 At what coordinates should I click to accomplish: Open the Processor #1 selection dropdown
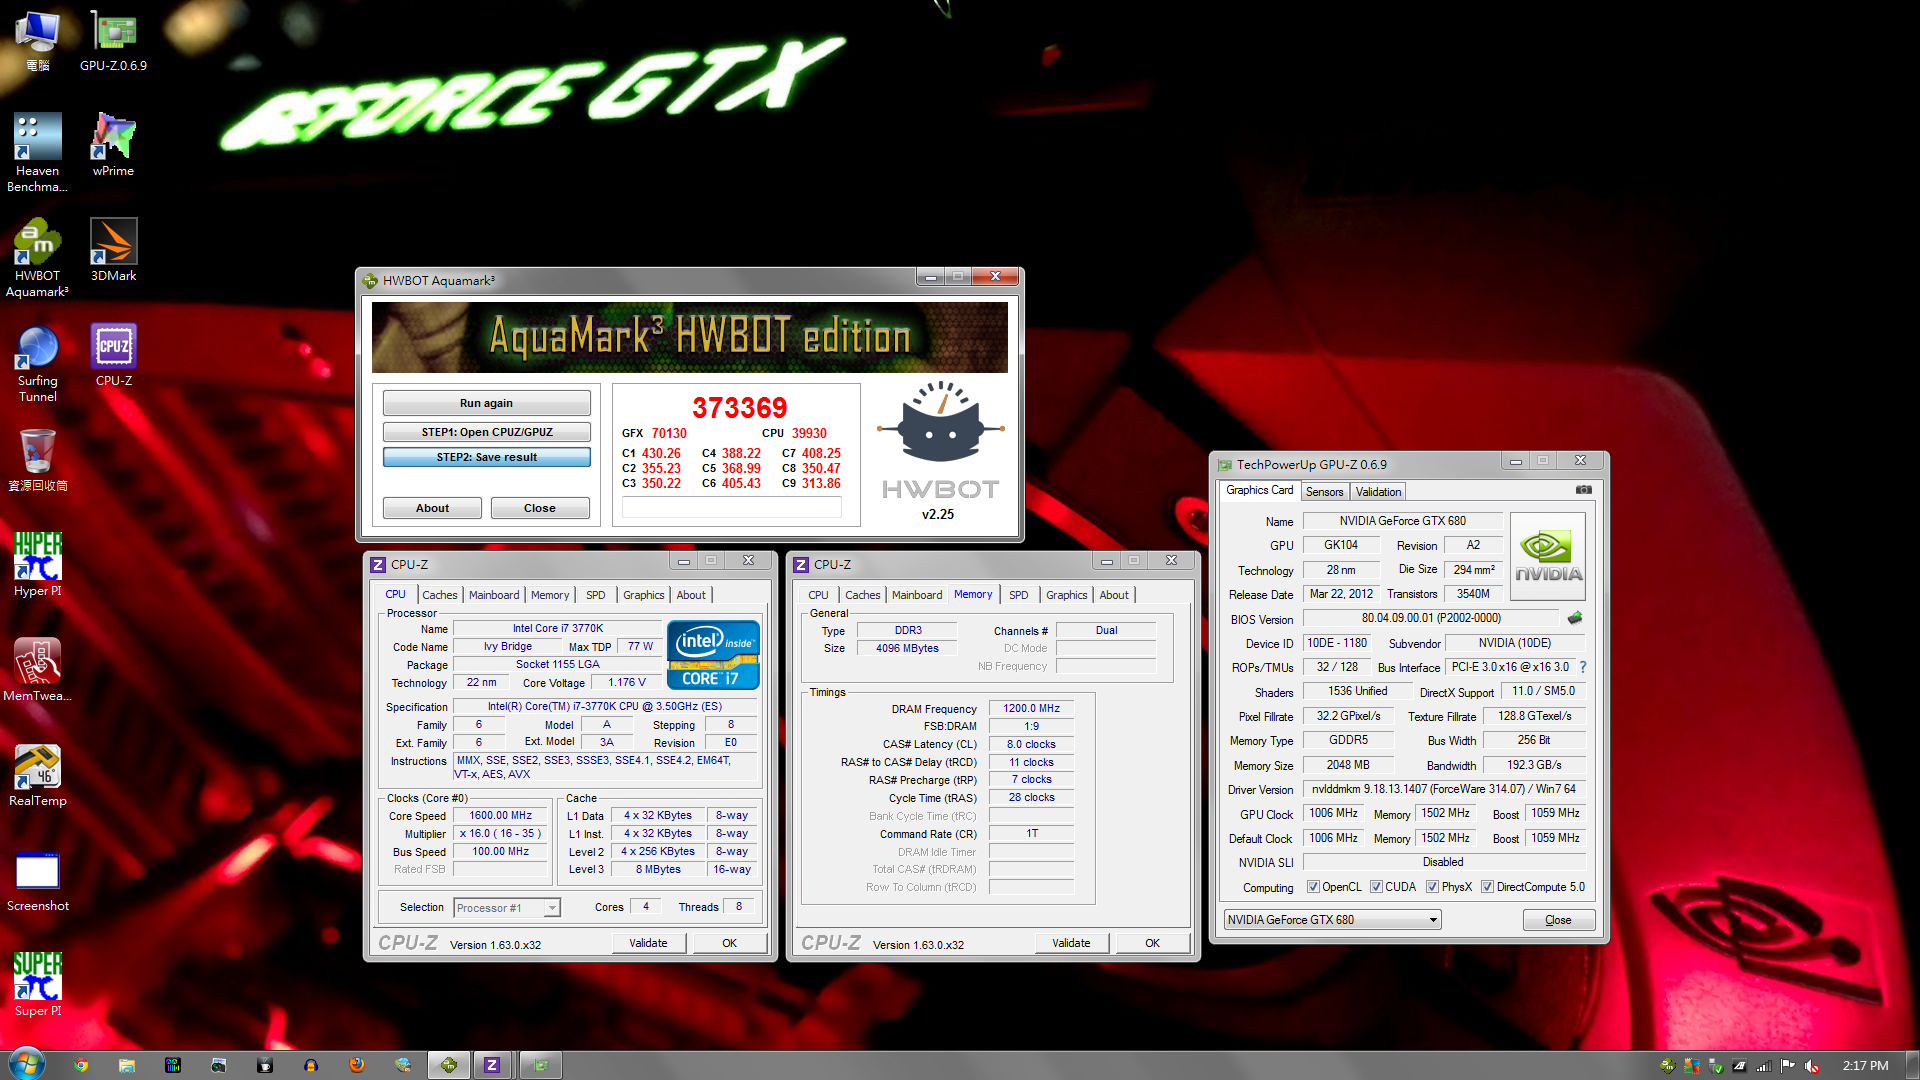tap(507, 908)
